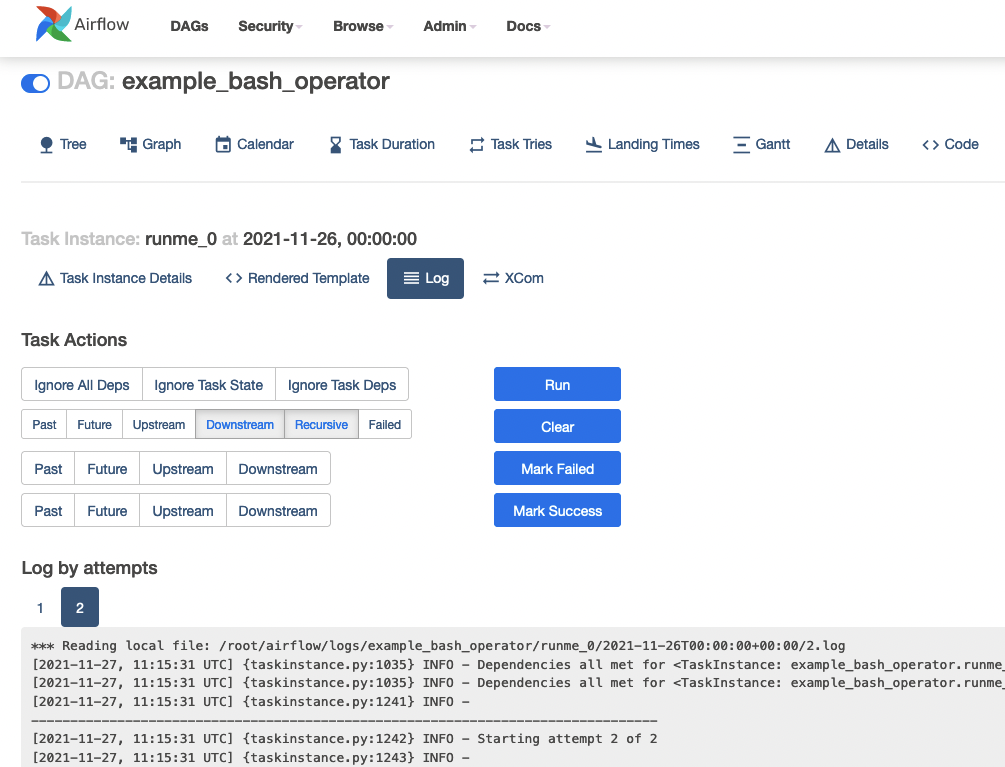
Task: Click the Log lines icon
Action: tap(411, 278)
